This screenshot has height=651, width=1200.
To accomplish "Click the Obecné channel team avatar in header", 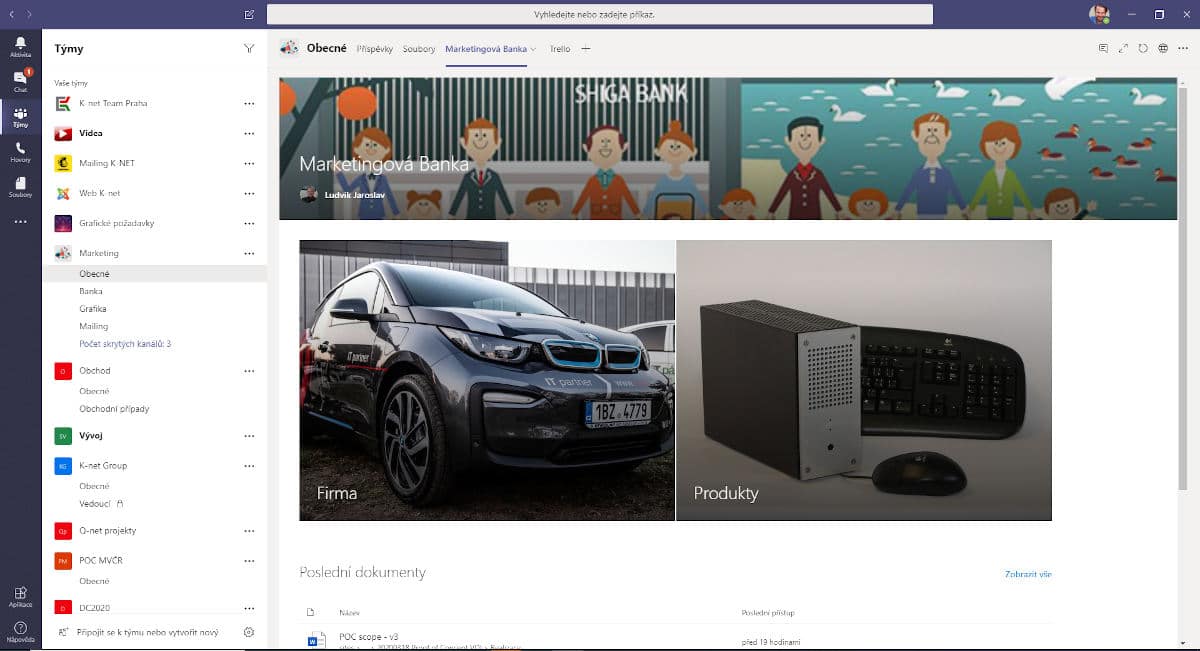I will coord(289,48).
